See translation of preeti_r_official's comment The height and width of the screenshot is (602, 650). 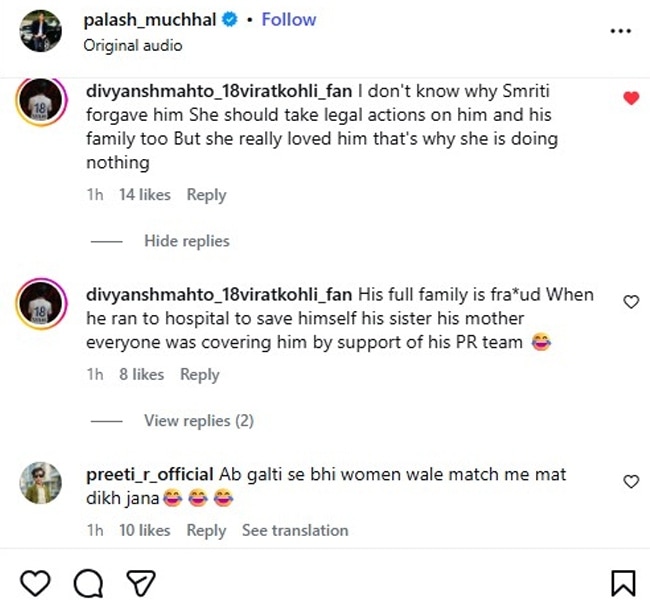tap(295, 530)
